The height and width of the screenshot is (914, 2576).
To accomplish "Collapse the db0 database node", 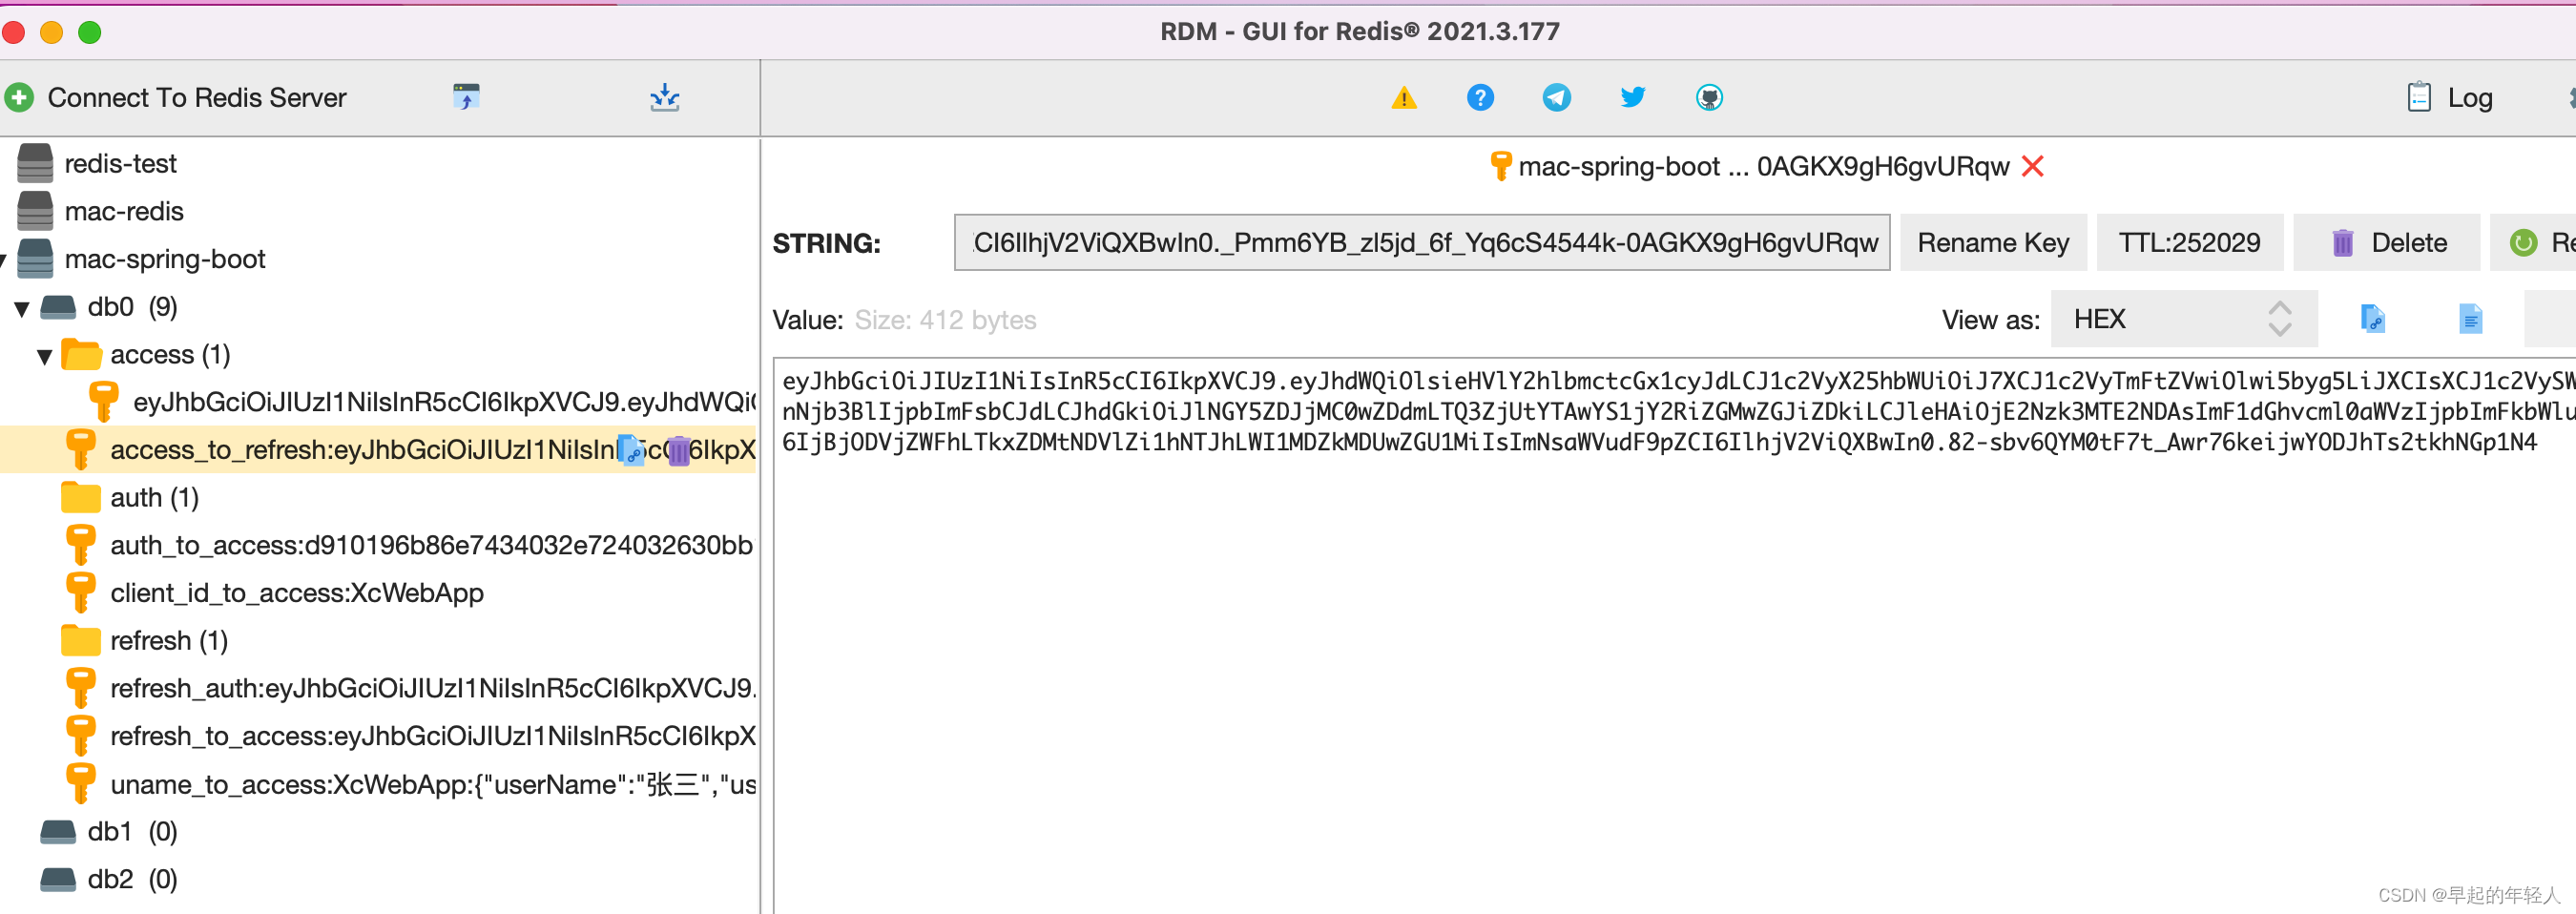I will point(21,307).
